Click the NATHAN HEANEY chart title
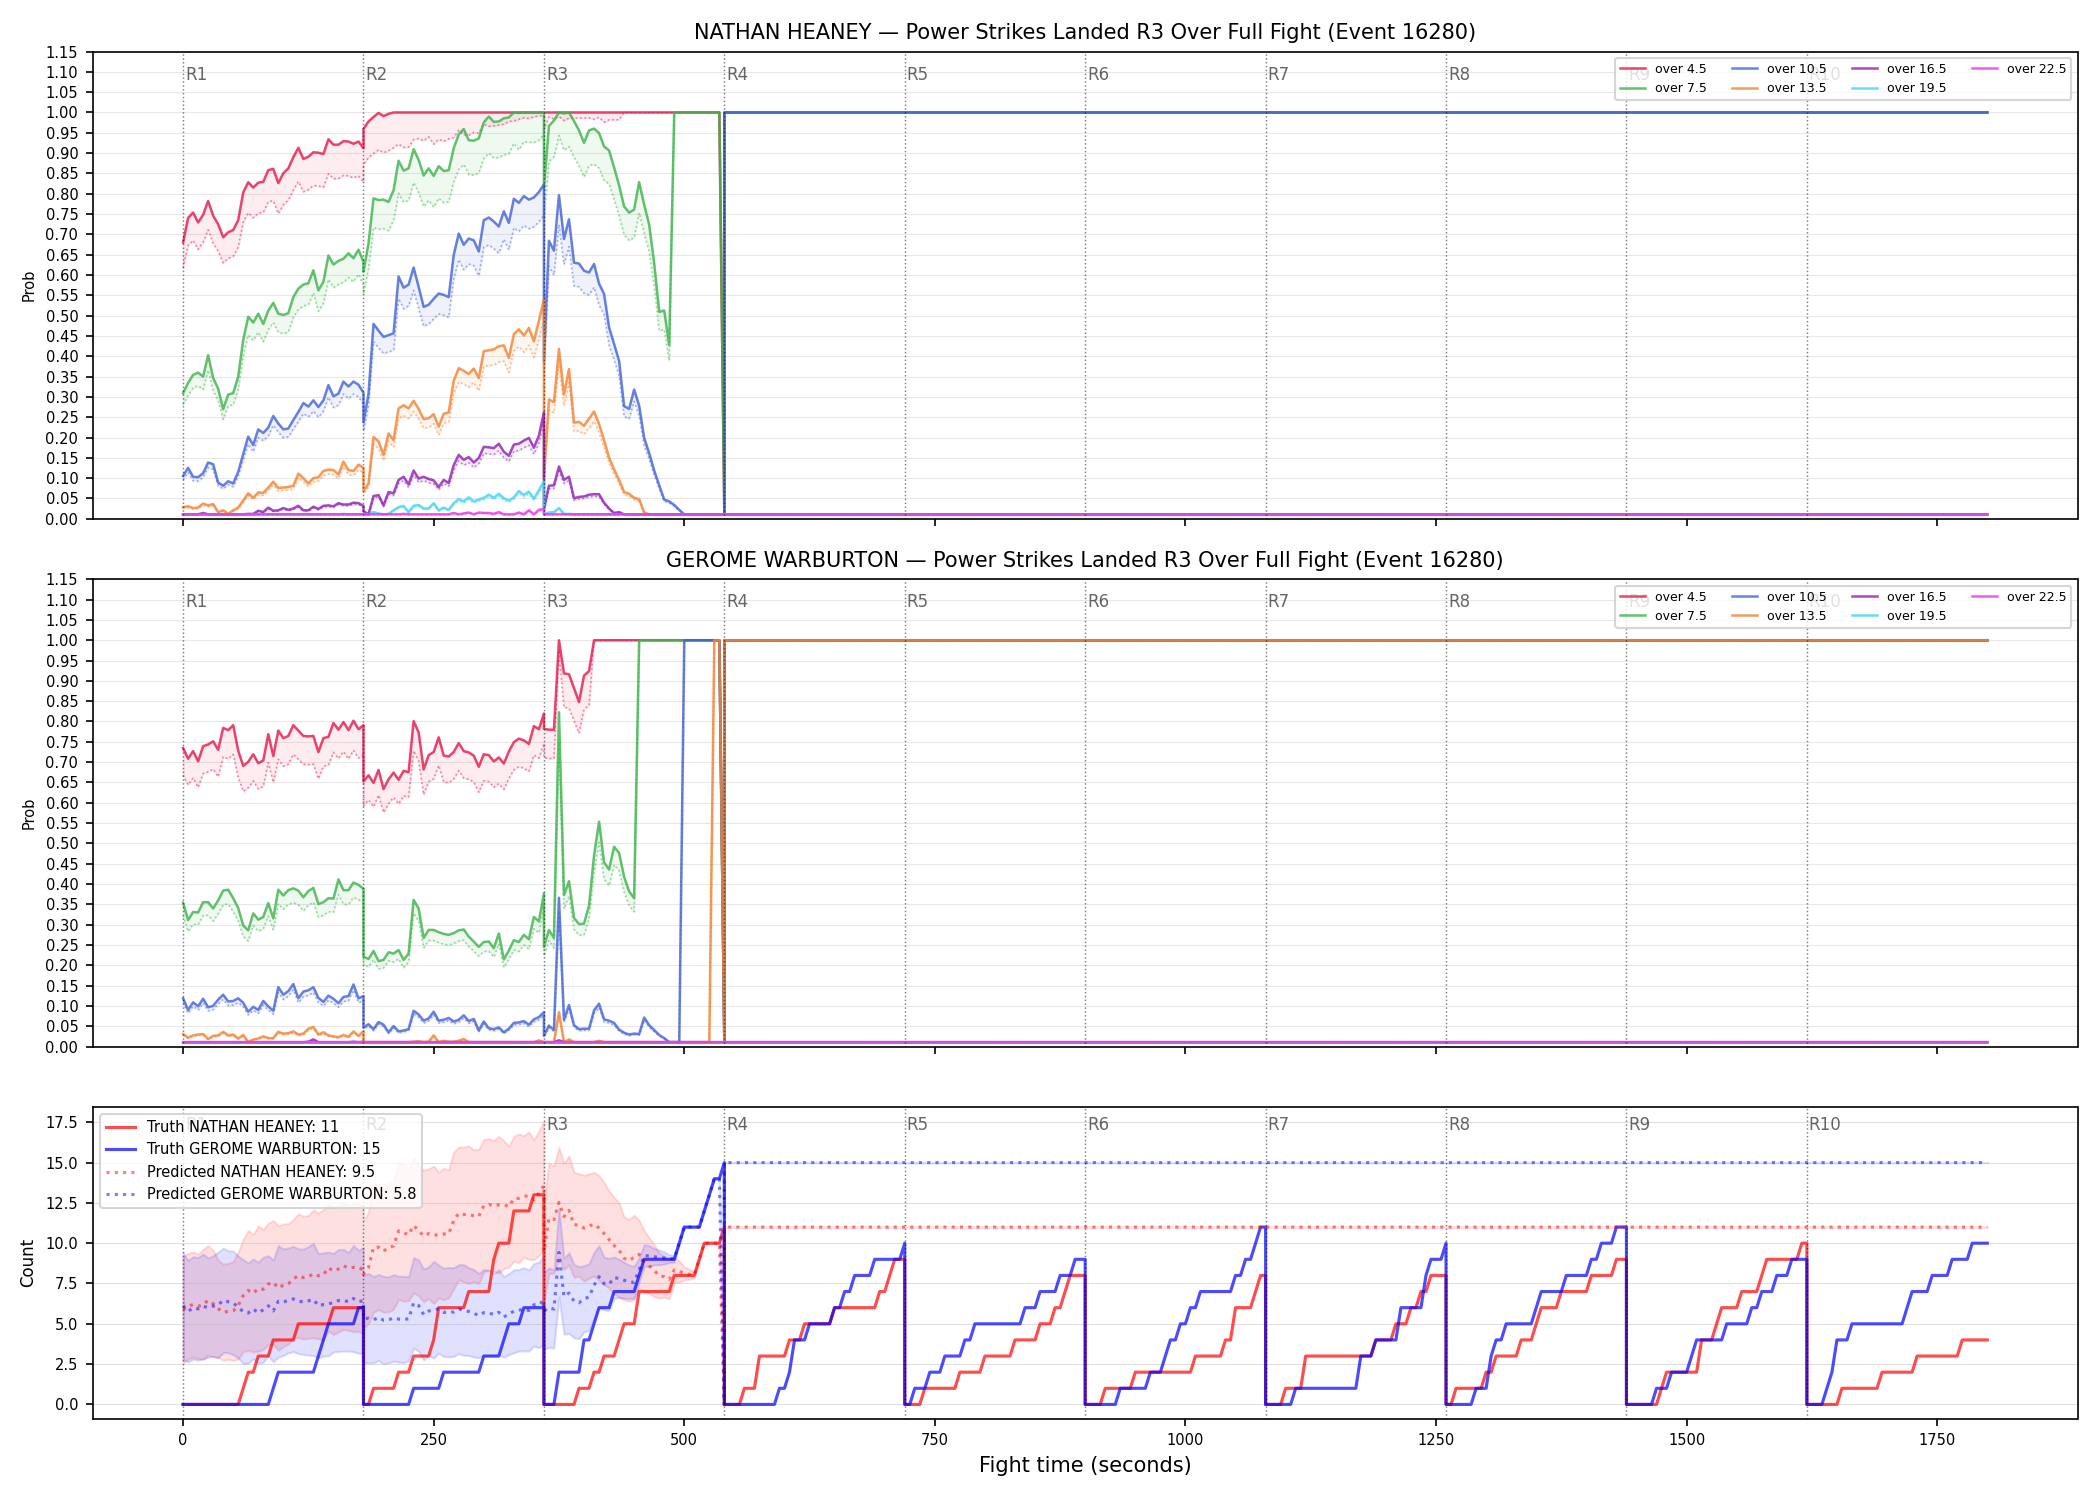This screenshot has width=2100, height=1500. [1085, 32]
